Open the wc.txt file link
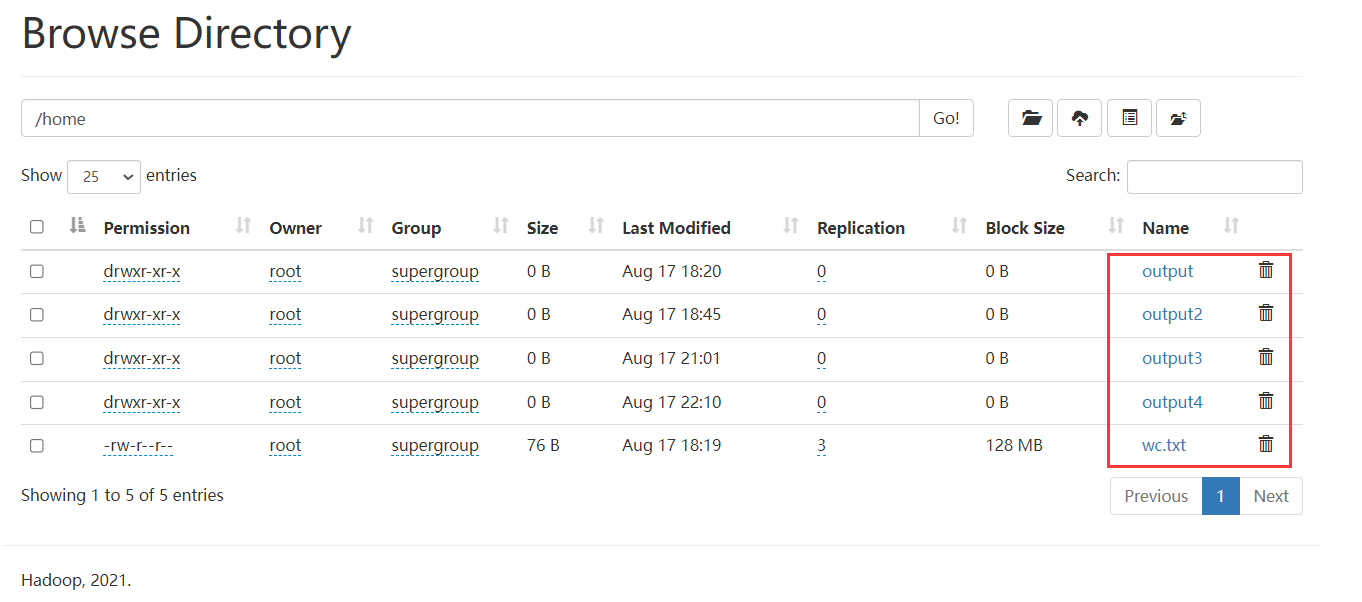 click(1164, 445)
